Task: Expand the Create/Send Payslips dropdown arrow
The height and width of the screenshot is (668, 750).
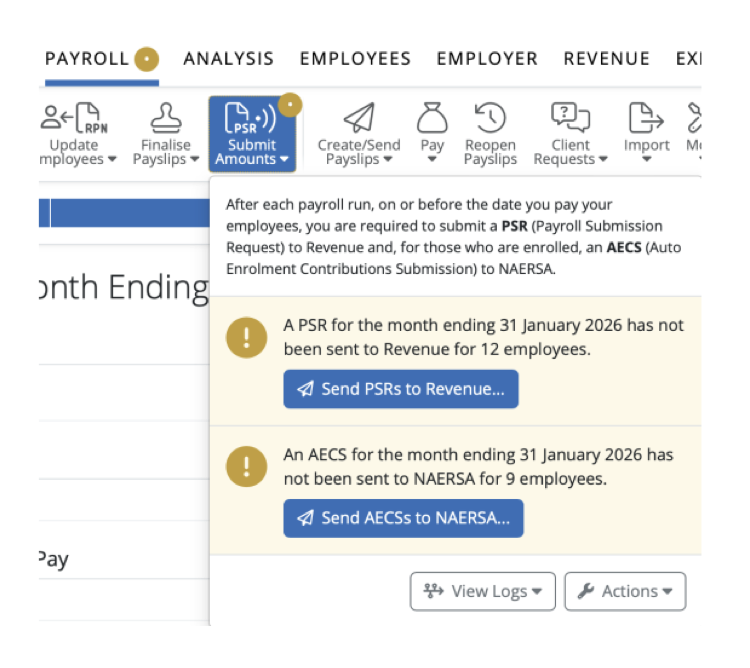Action: 387,159
